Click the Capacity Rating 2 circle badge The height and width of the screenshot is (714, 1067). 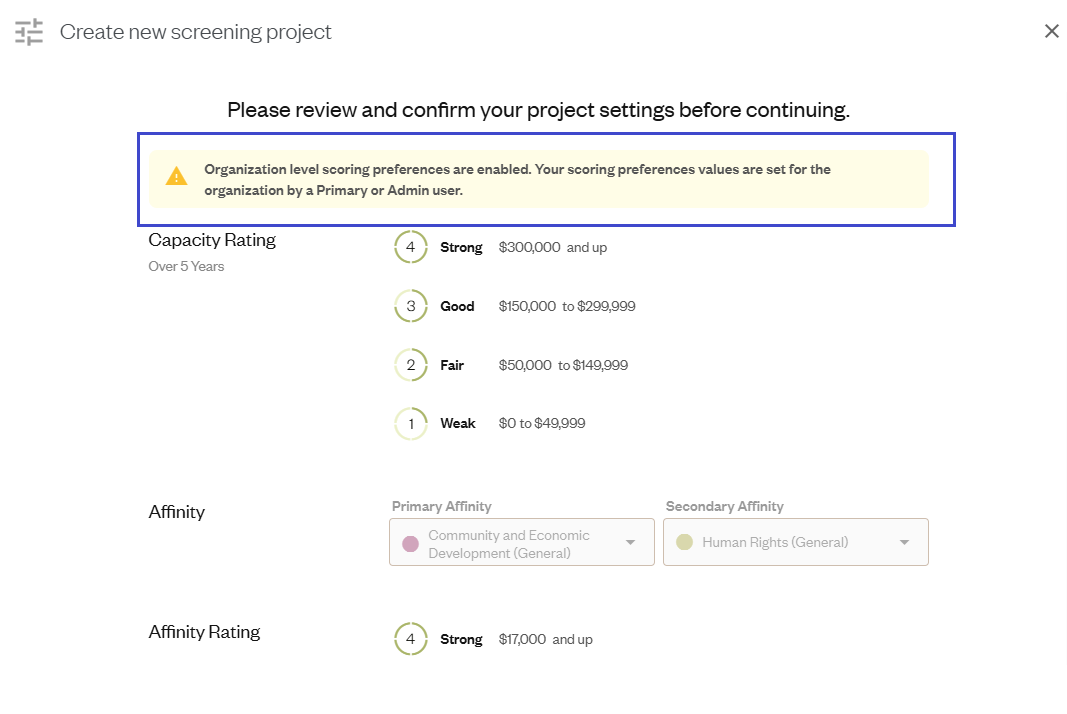pos(411,365)
